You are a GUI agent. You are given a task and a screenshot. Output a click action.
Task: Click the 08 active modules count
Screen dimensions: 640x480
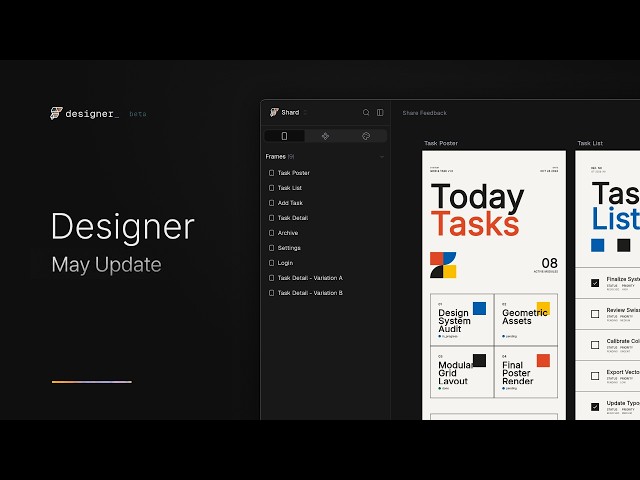point(549,263)
